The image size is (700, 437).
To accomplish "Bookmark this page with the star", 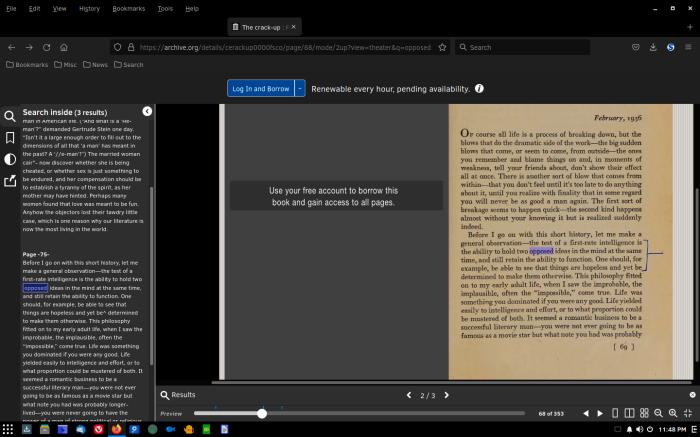I will [x=442, y=47].
